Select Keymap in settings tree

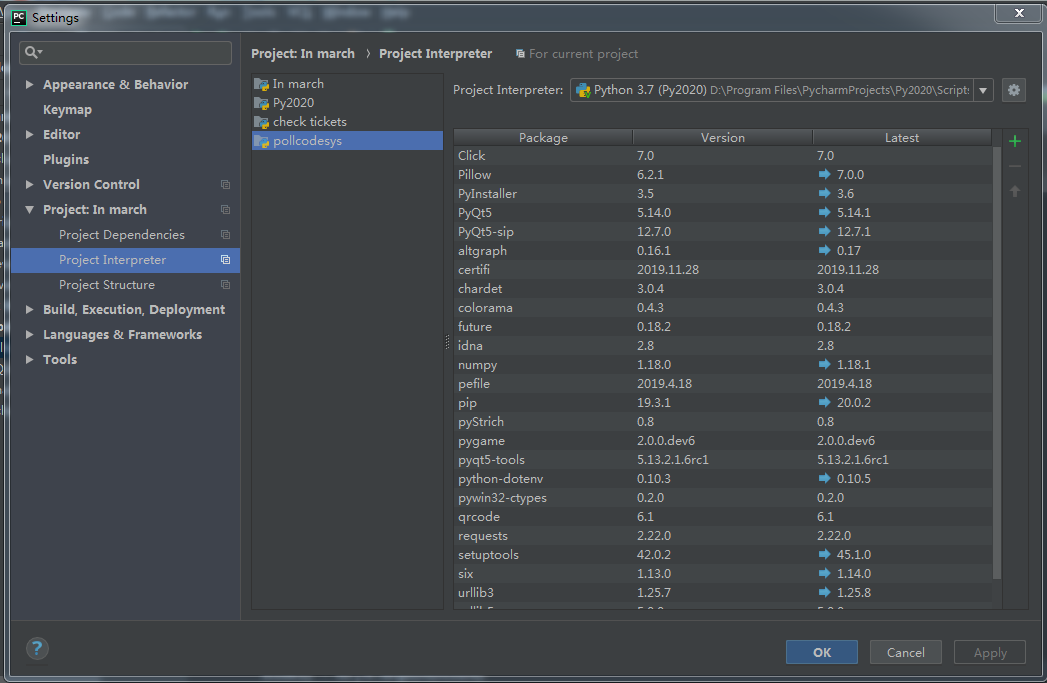click(67, 109)
